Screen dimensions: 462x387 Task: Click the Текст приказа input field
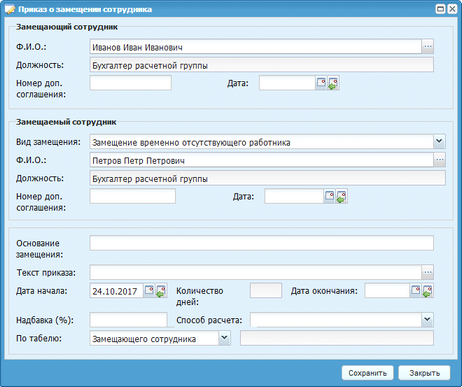256,272
